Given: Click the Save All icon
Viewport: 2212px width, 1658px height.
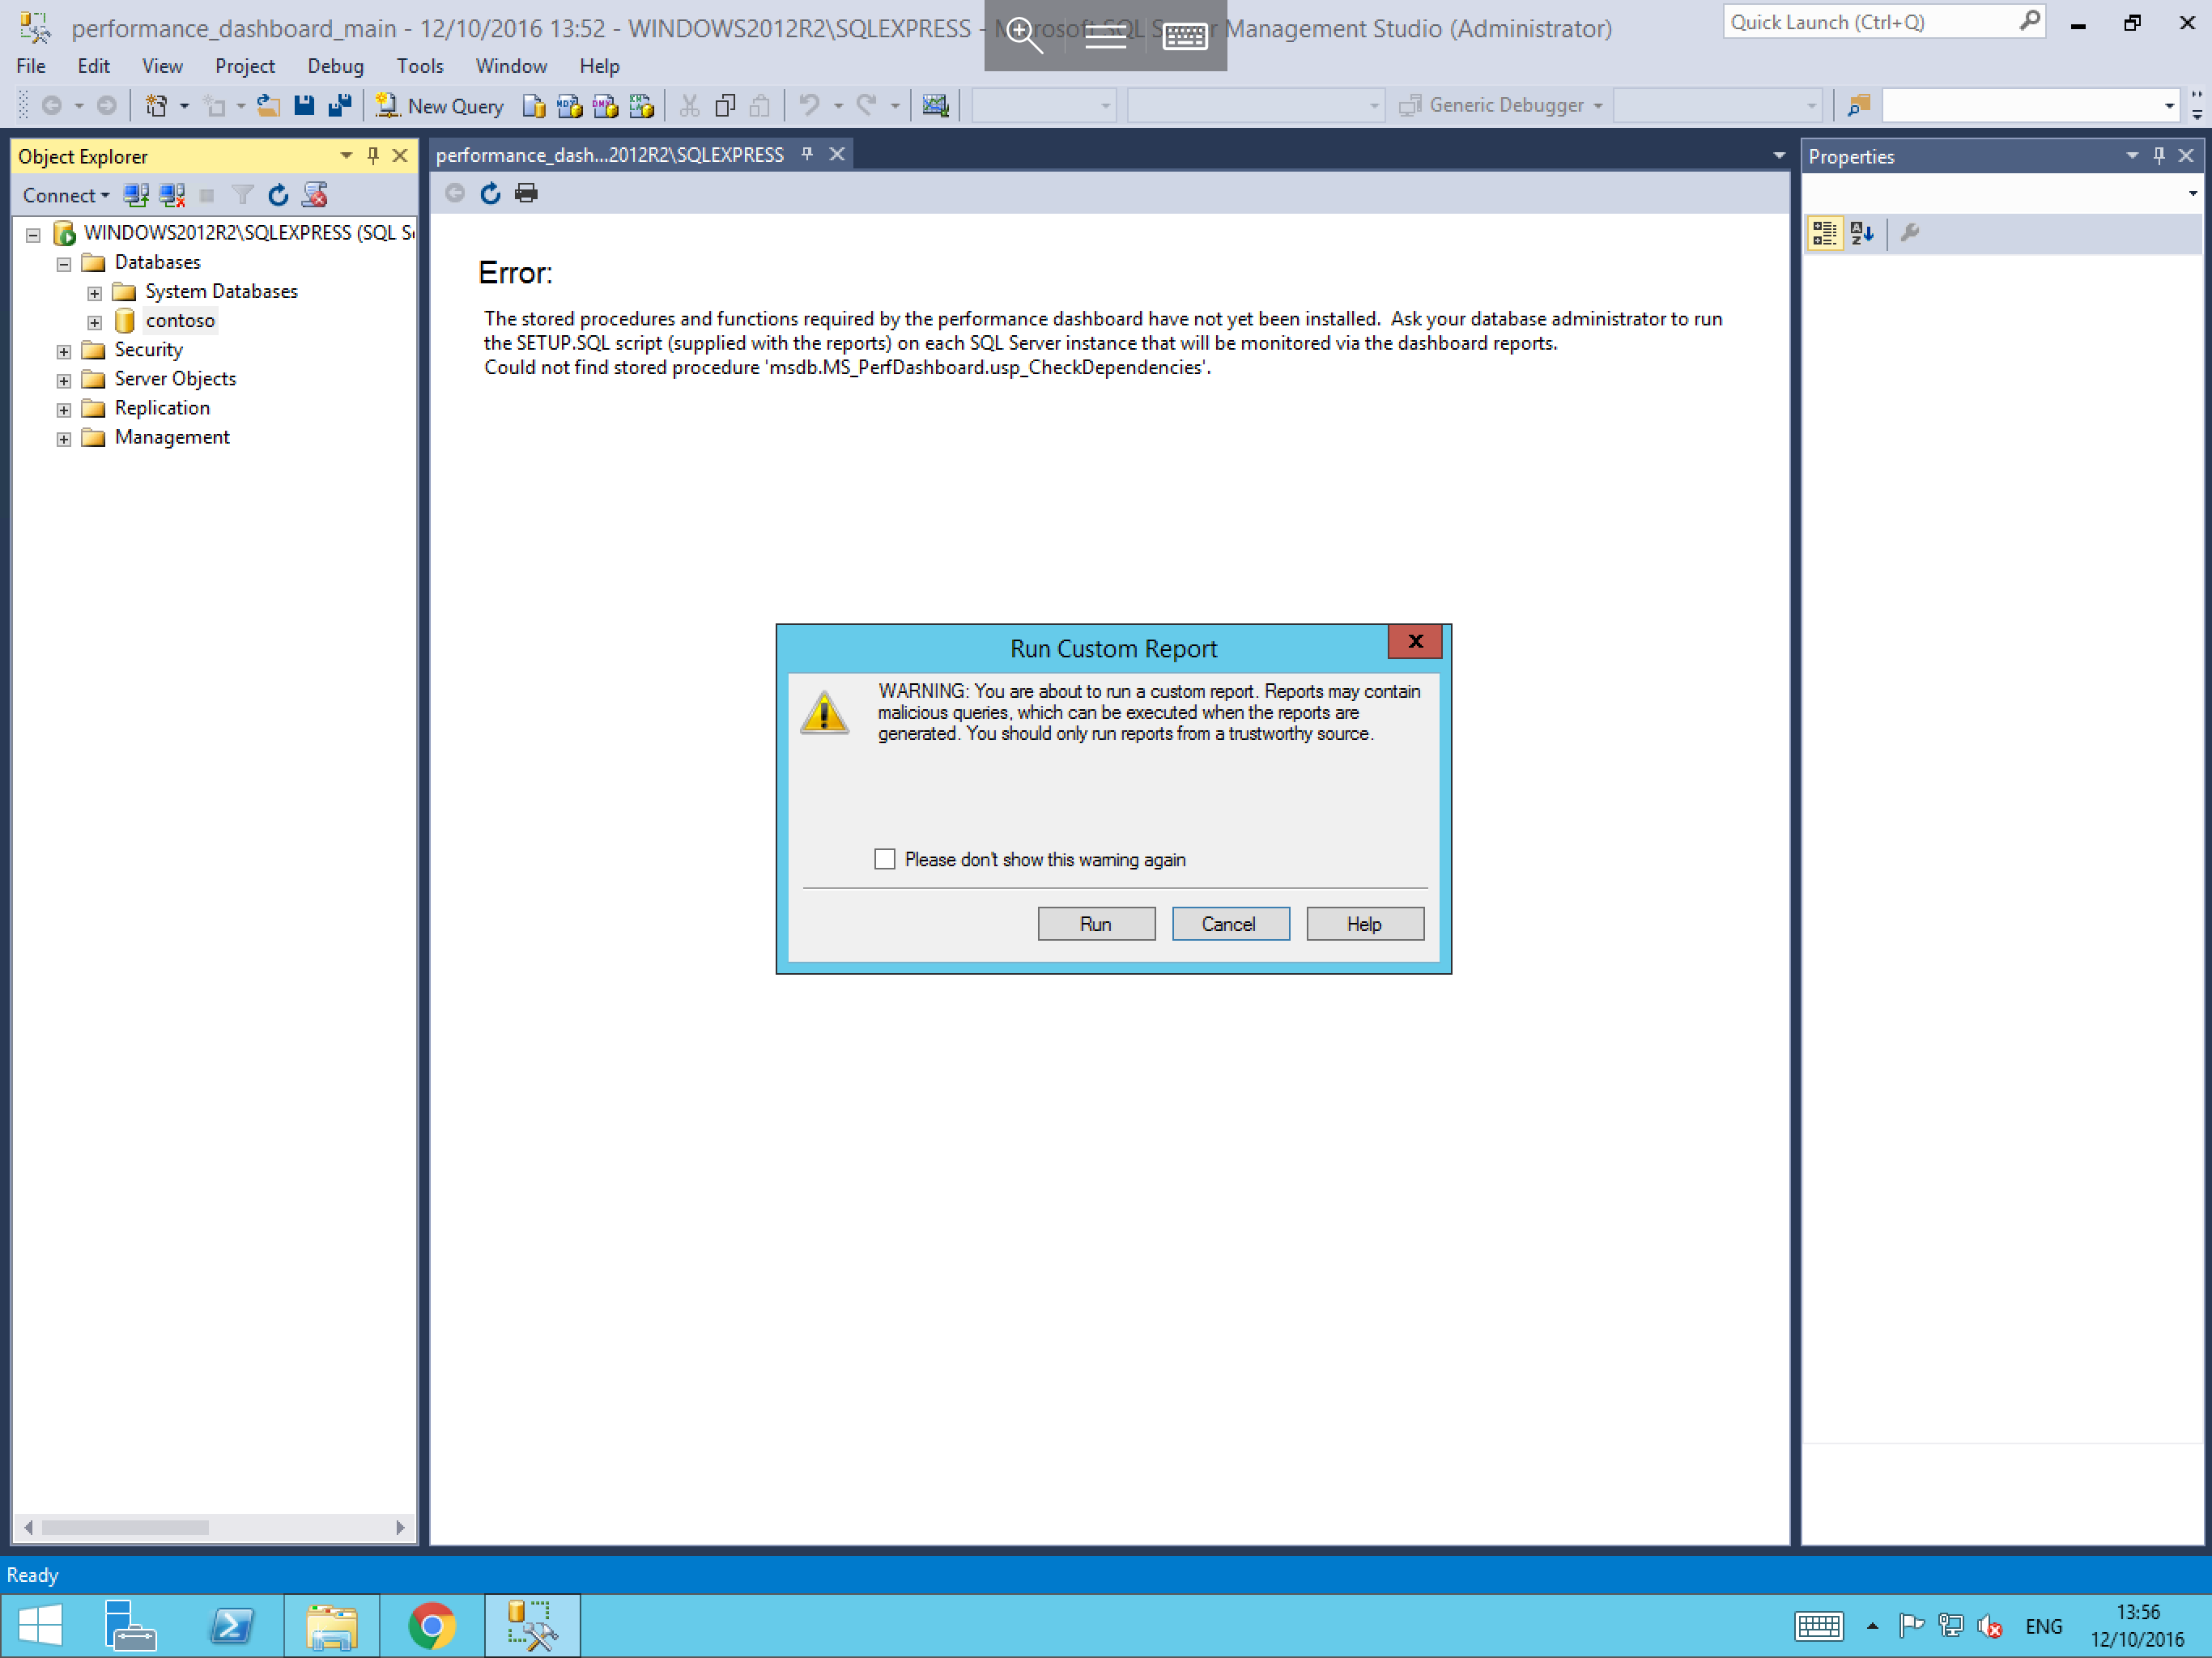Looking at the screenshot, I should tap(340, 105).
